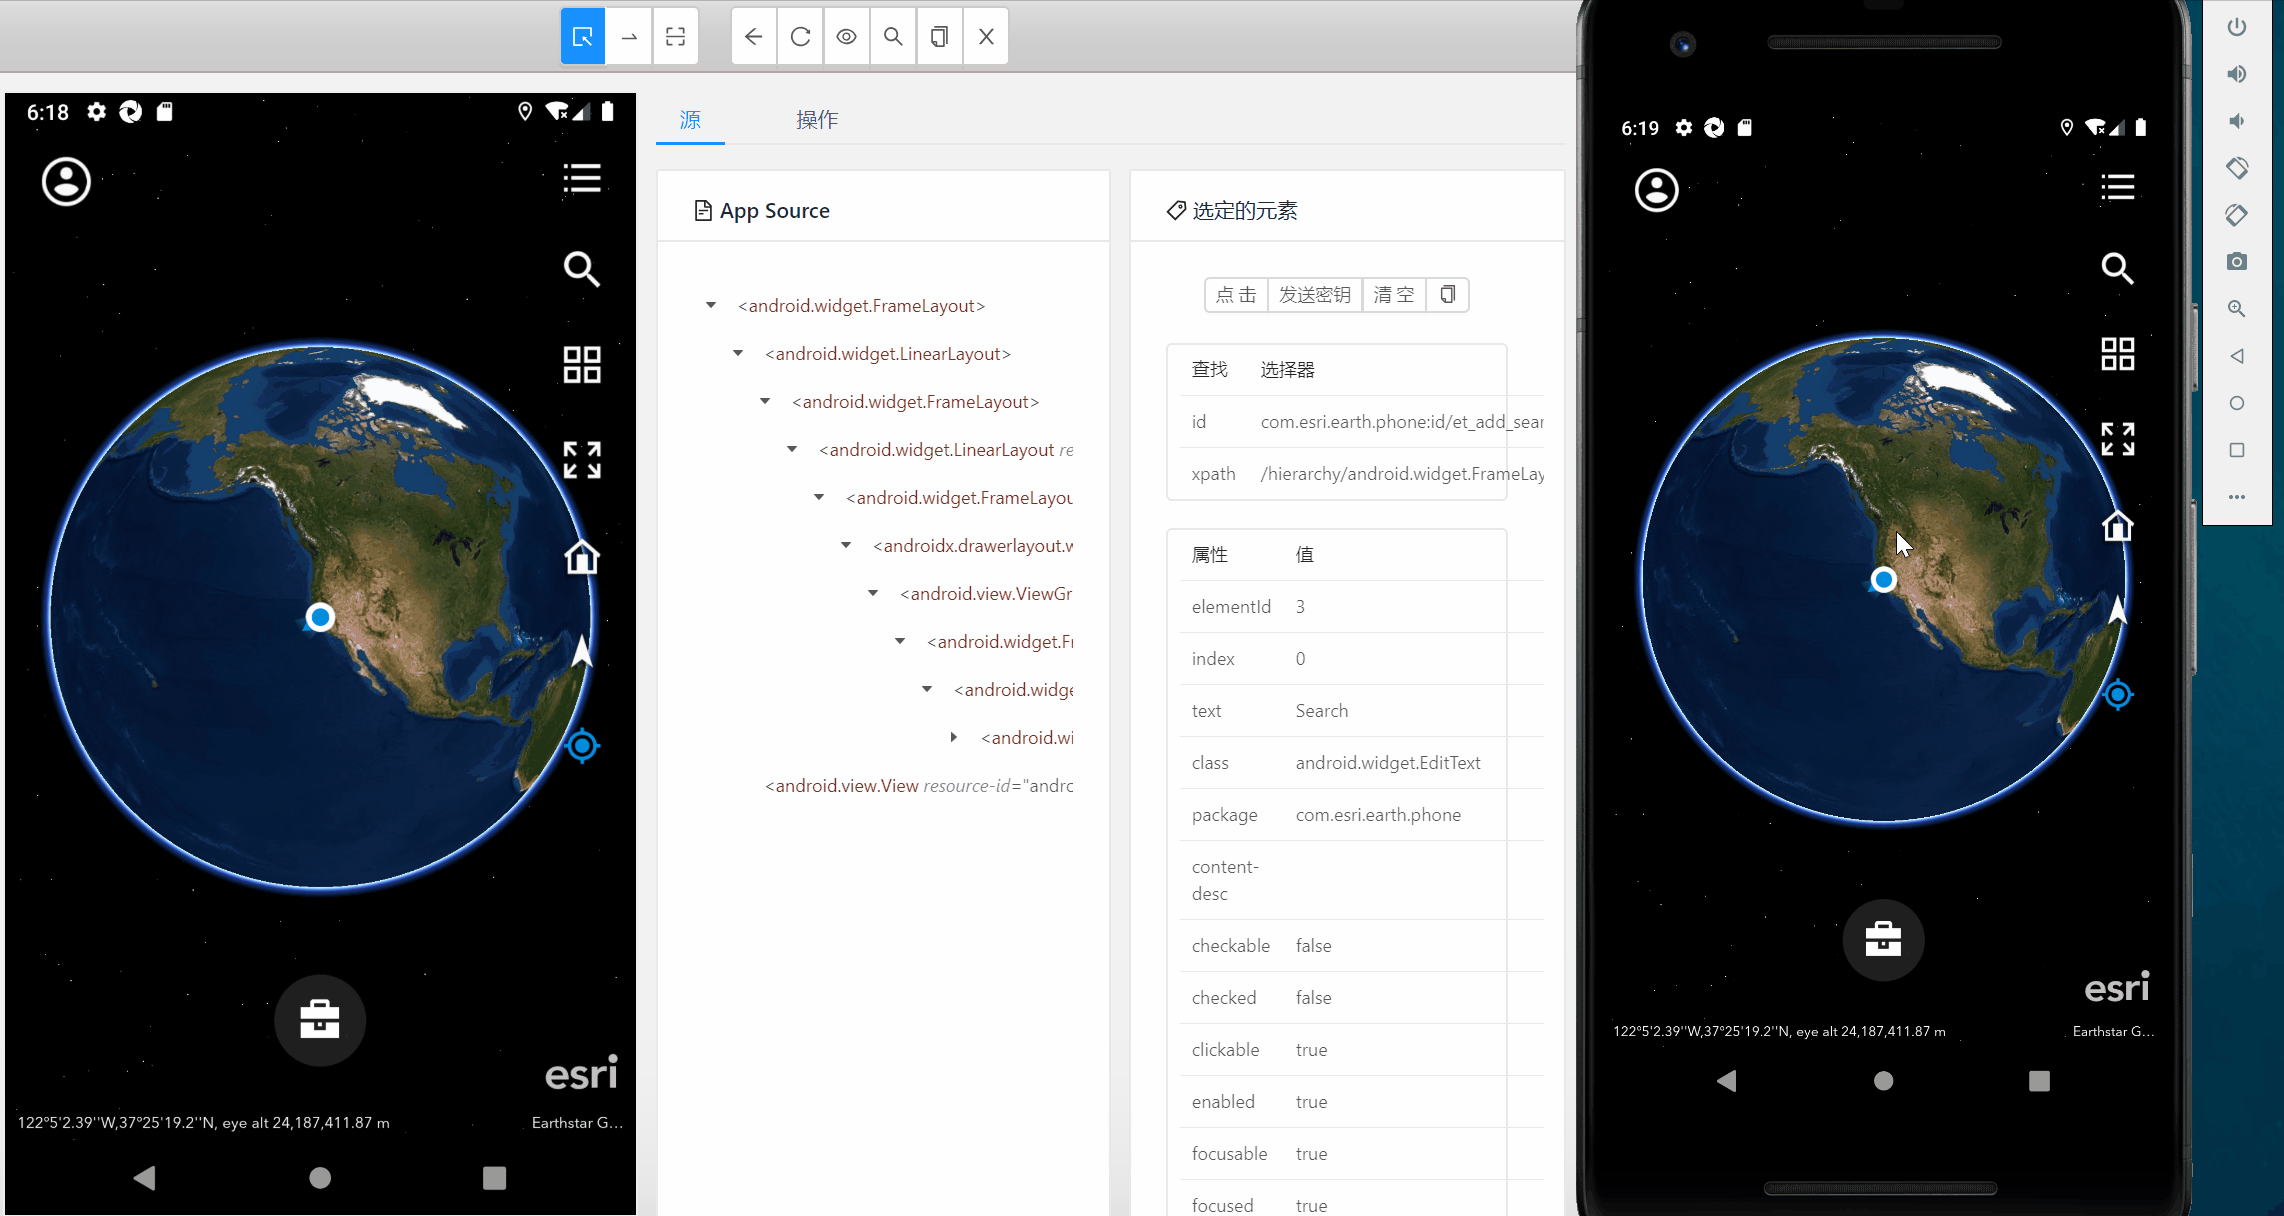Collapse the second android.widget.FrameLayout node
Image resolution: width=2284 pixels, height=1216 pixels.
pos(765,401)
